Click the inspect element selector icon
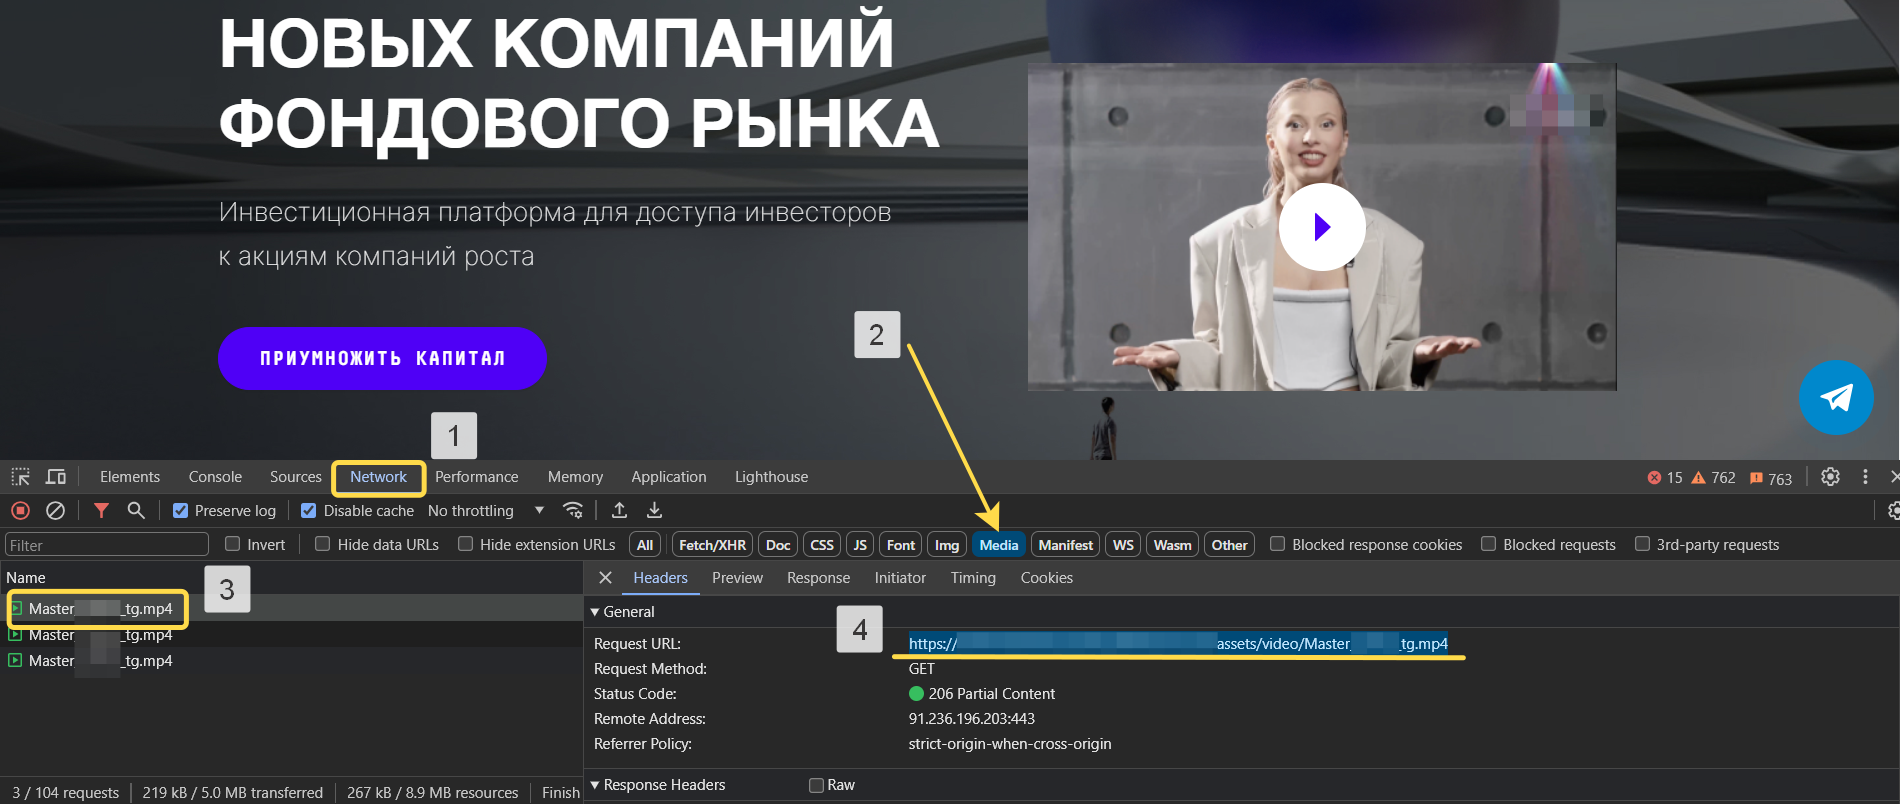The width and height of the screenshot is (1900, 804). tap(20, 477)
